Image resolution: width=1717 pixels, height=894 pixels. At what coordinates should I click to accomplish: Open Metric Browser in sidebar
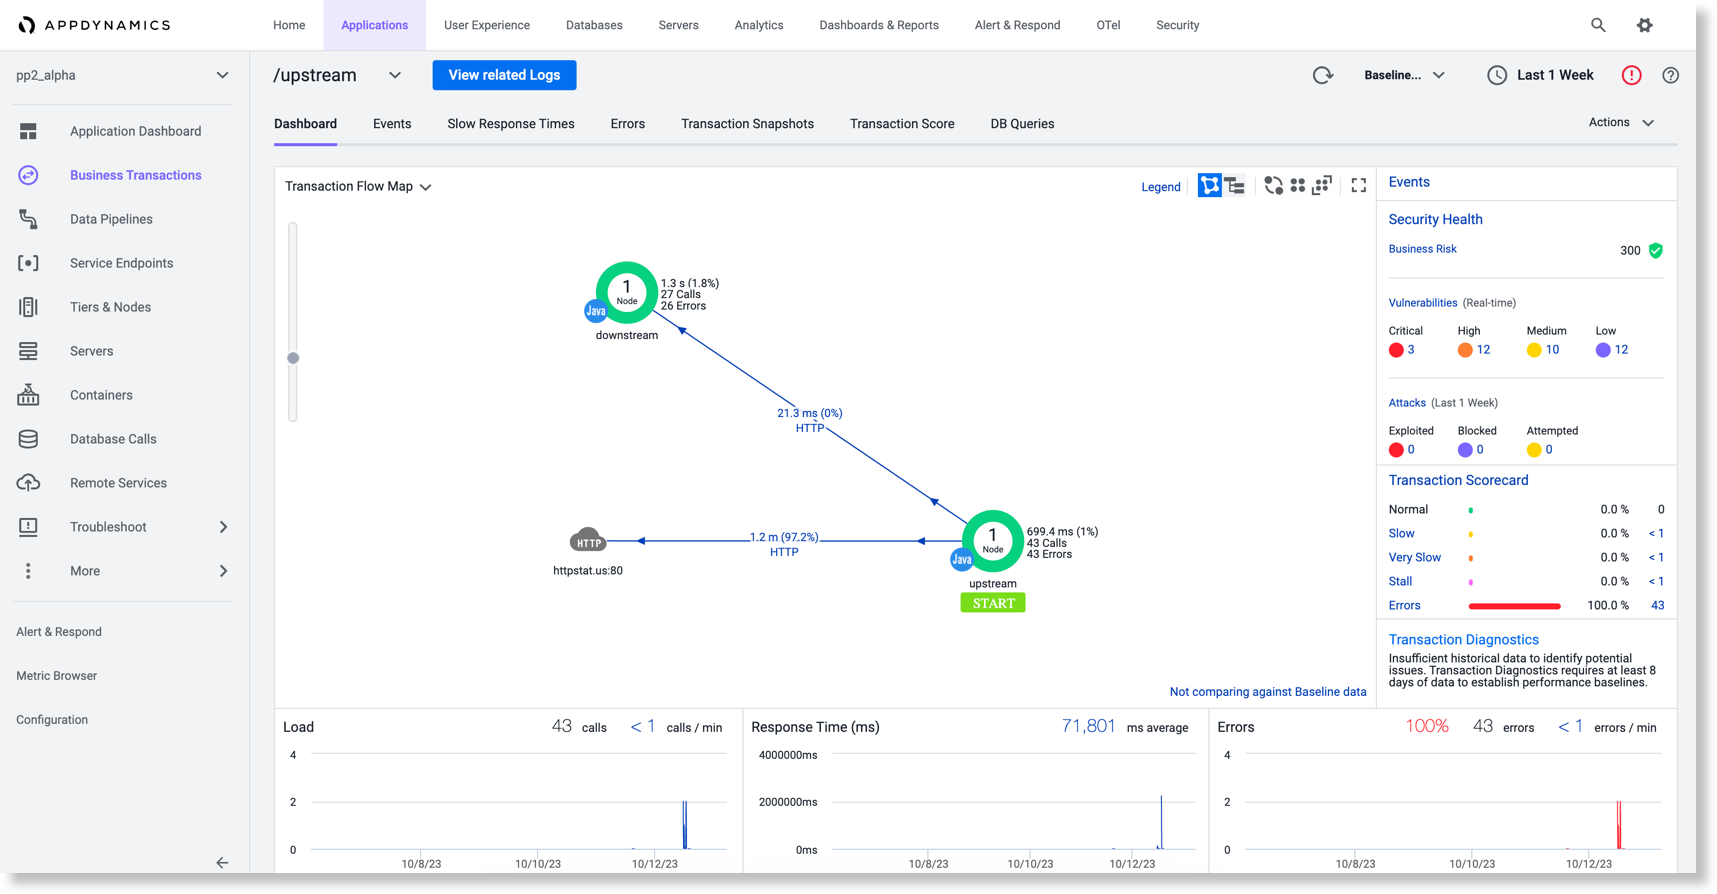(57, 676)
